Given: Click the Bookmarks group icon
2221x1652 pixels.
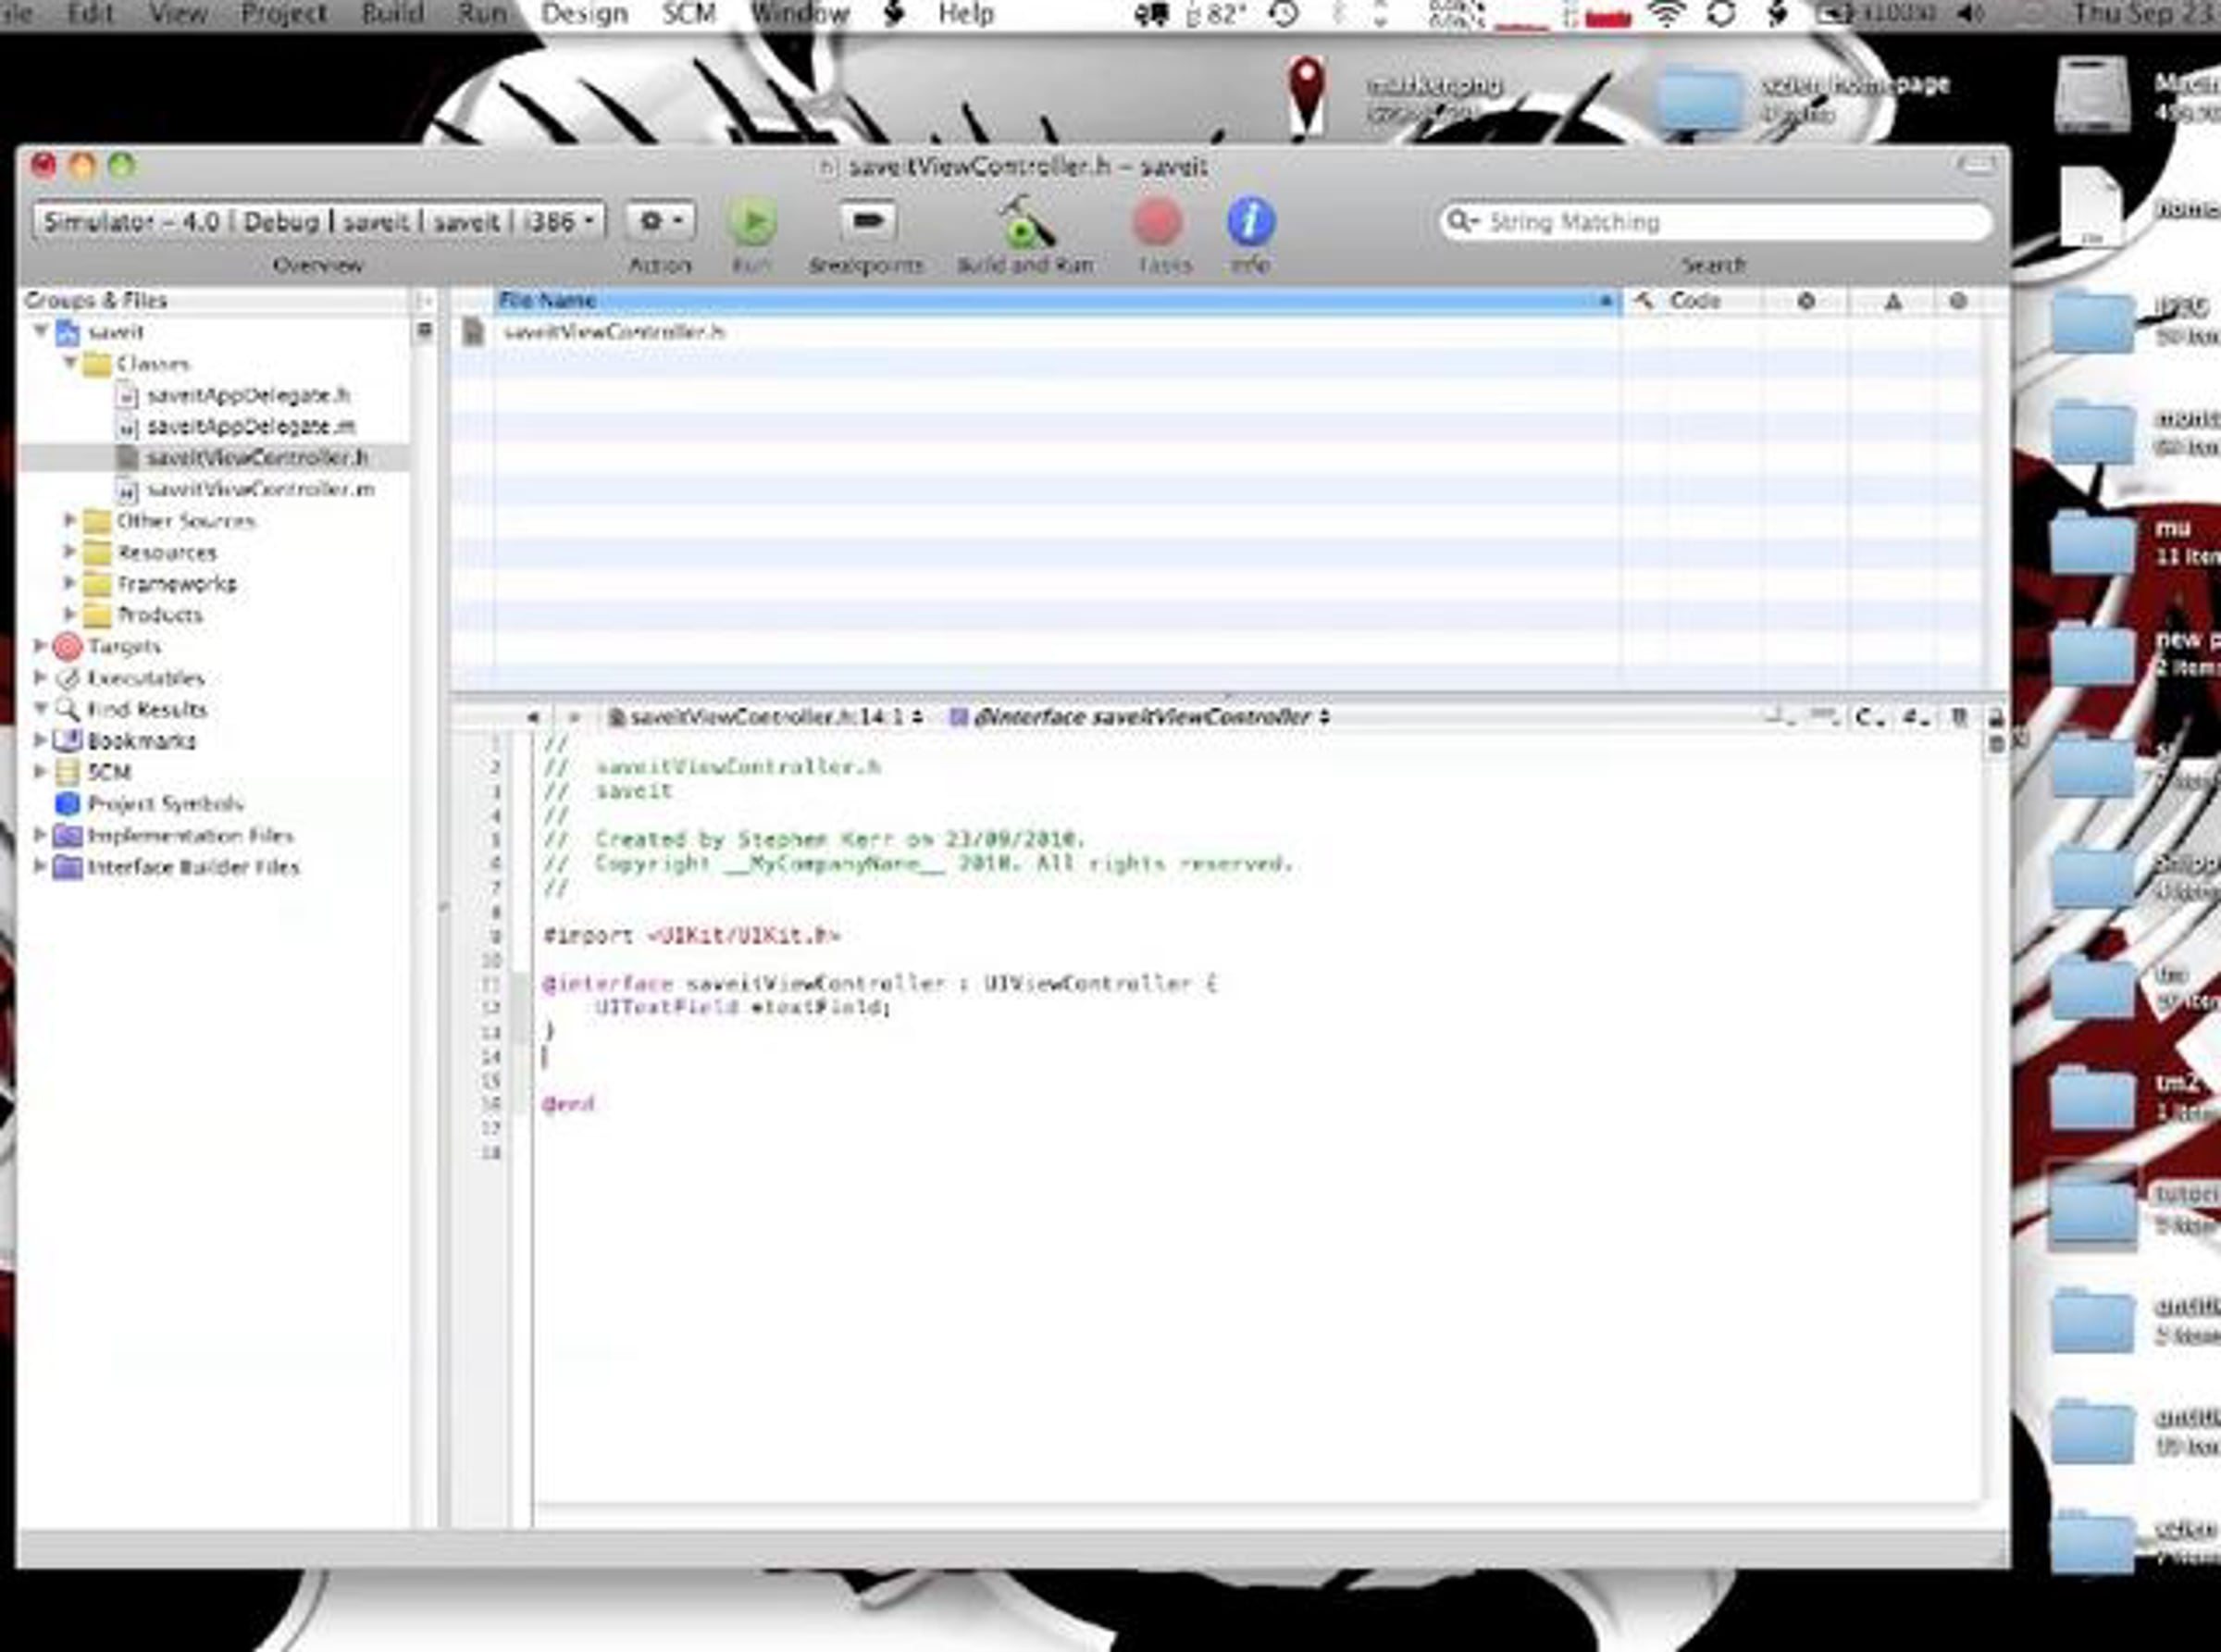Looking at the screenshot, I should [x=67, y=741].
